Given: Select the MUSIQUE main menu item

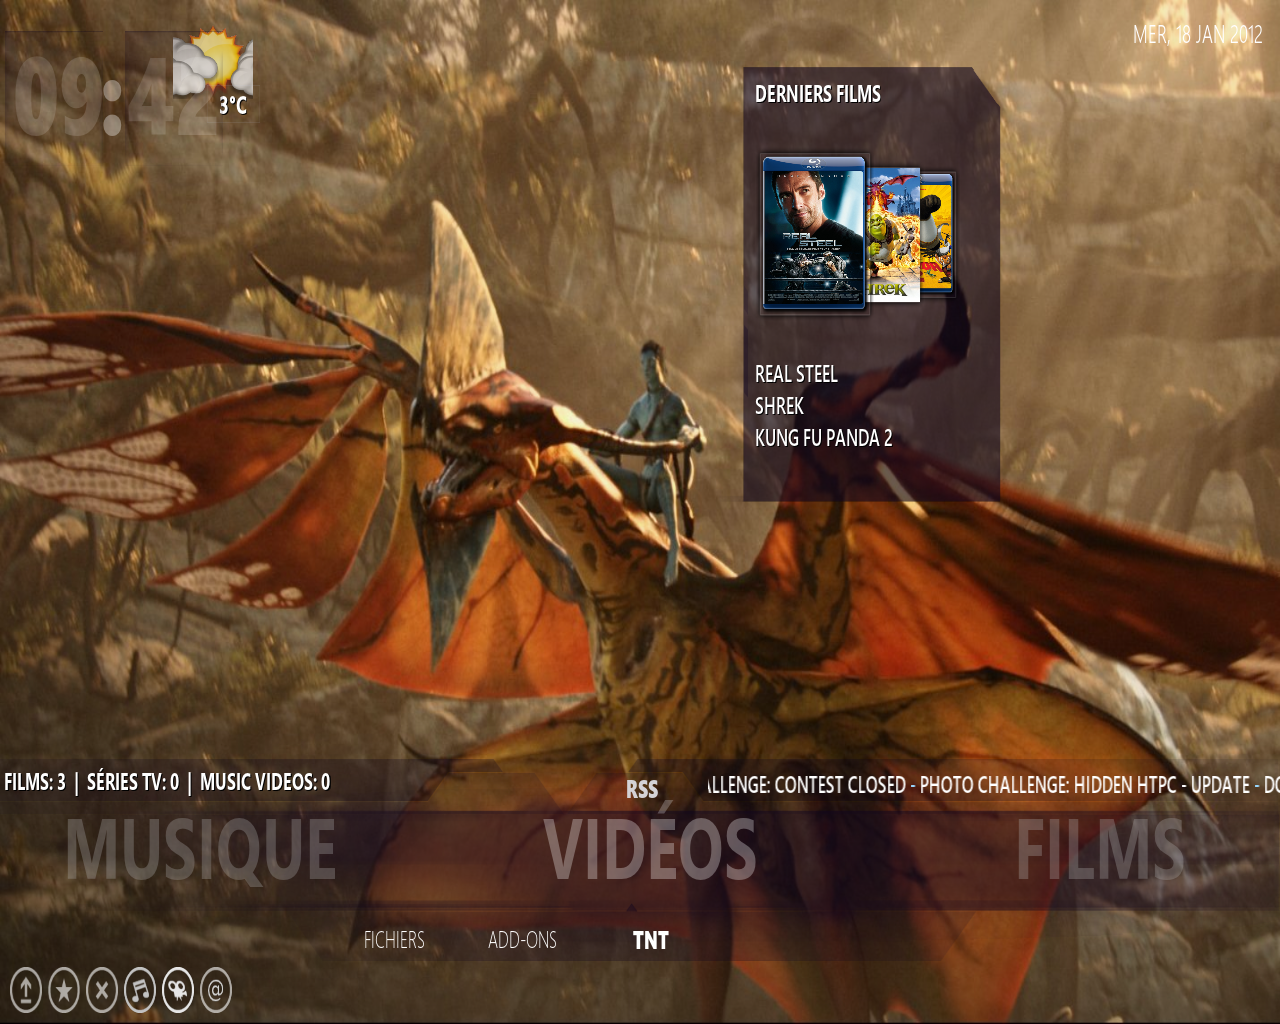Looking at the screenshot, I should (x=201, y=850).
